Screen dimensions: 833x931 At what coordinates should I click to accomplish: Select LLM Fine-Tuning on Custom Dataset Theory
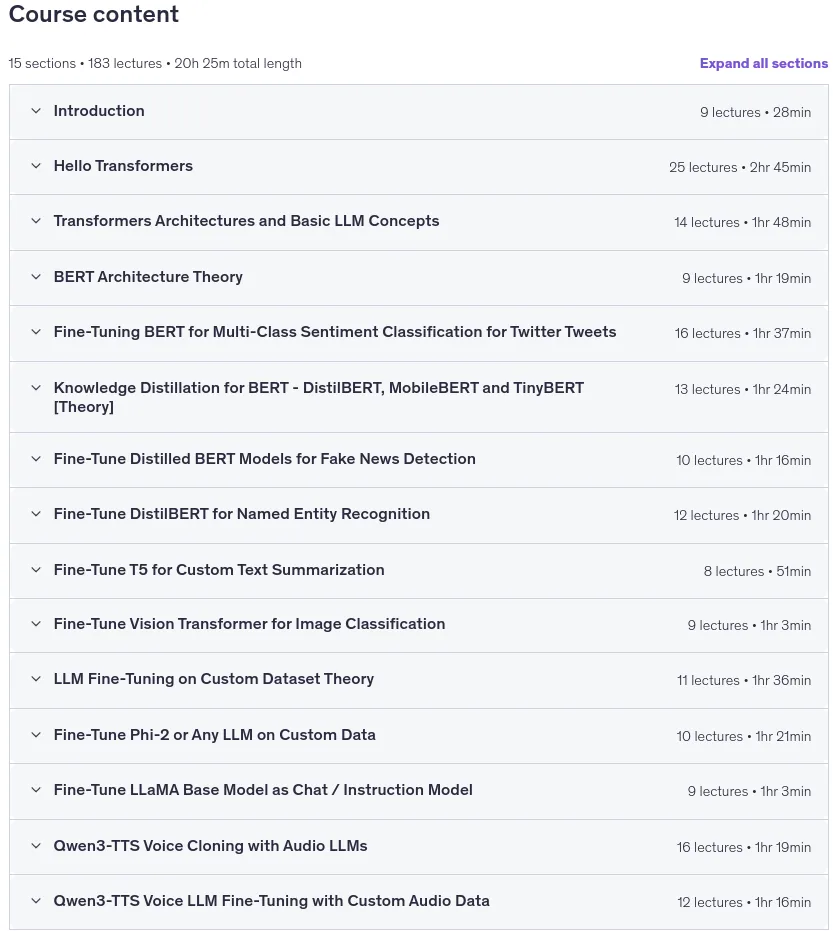coord(214,679)
